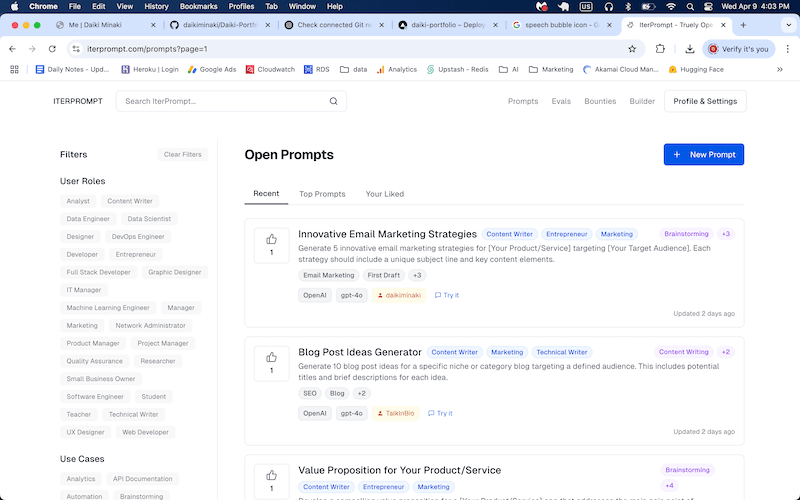Open the Apple menu
This screenshot has width=800, height=500.
pyautogui.click(x=14, y=7)
